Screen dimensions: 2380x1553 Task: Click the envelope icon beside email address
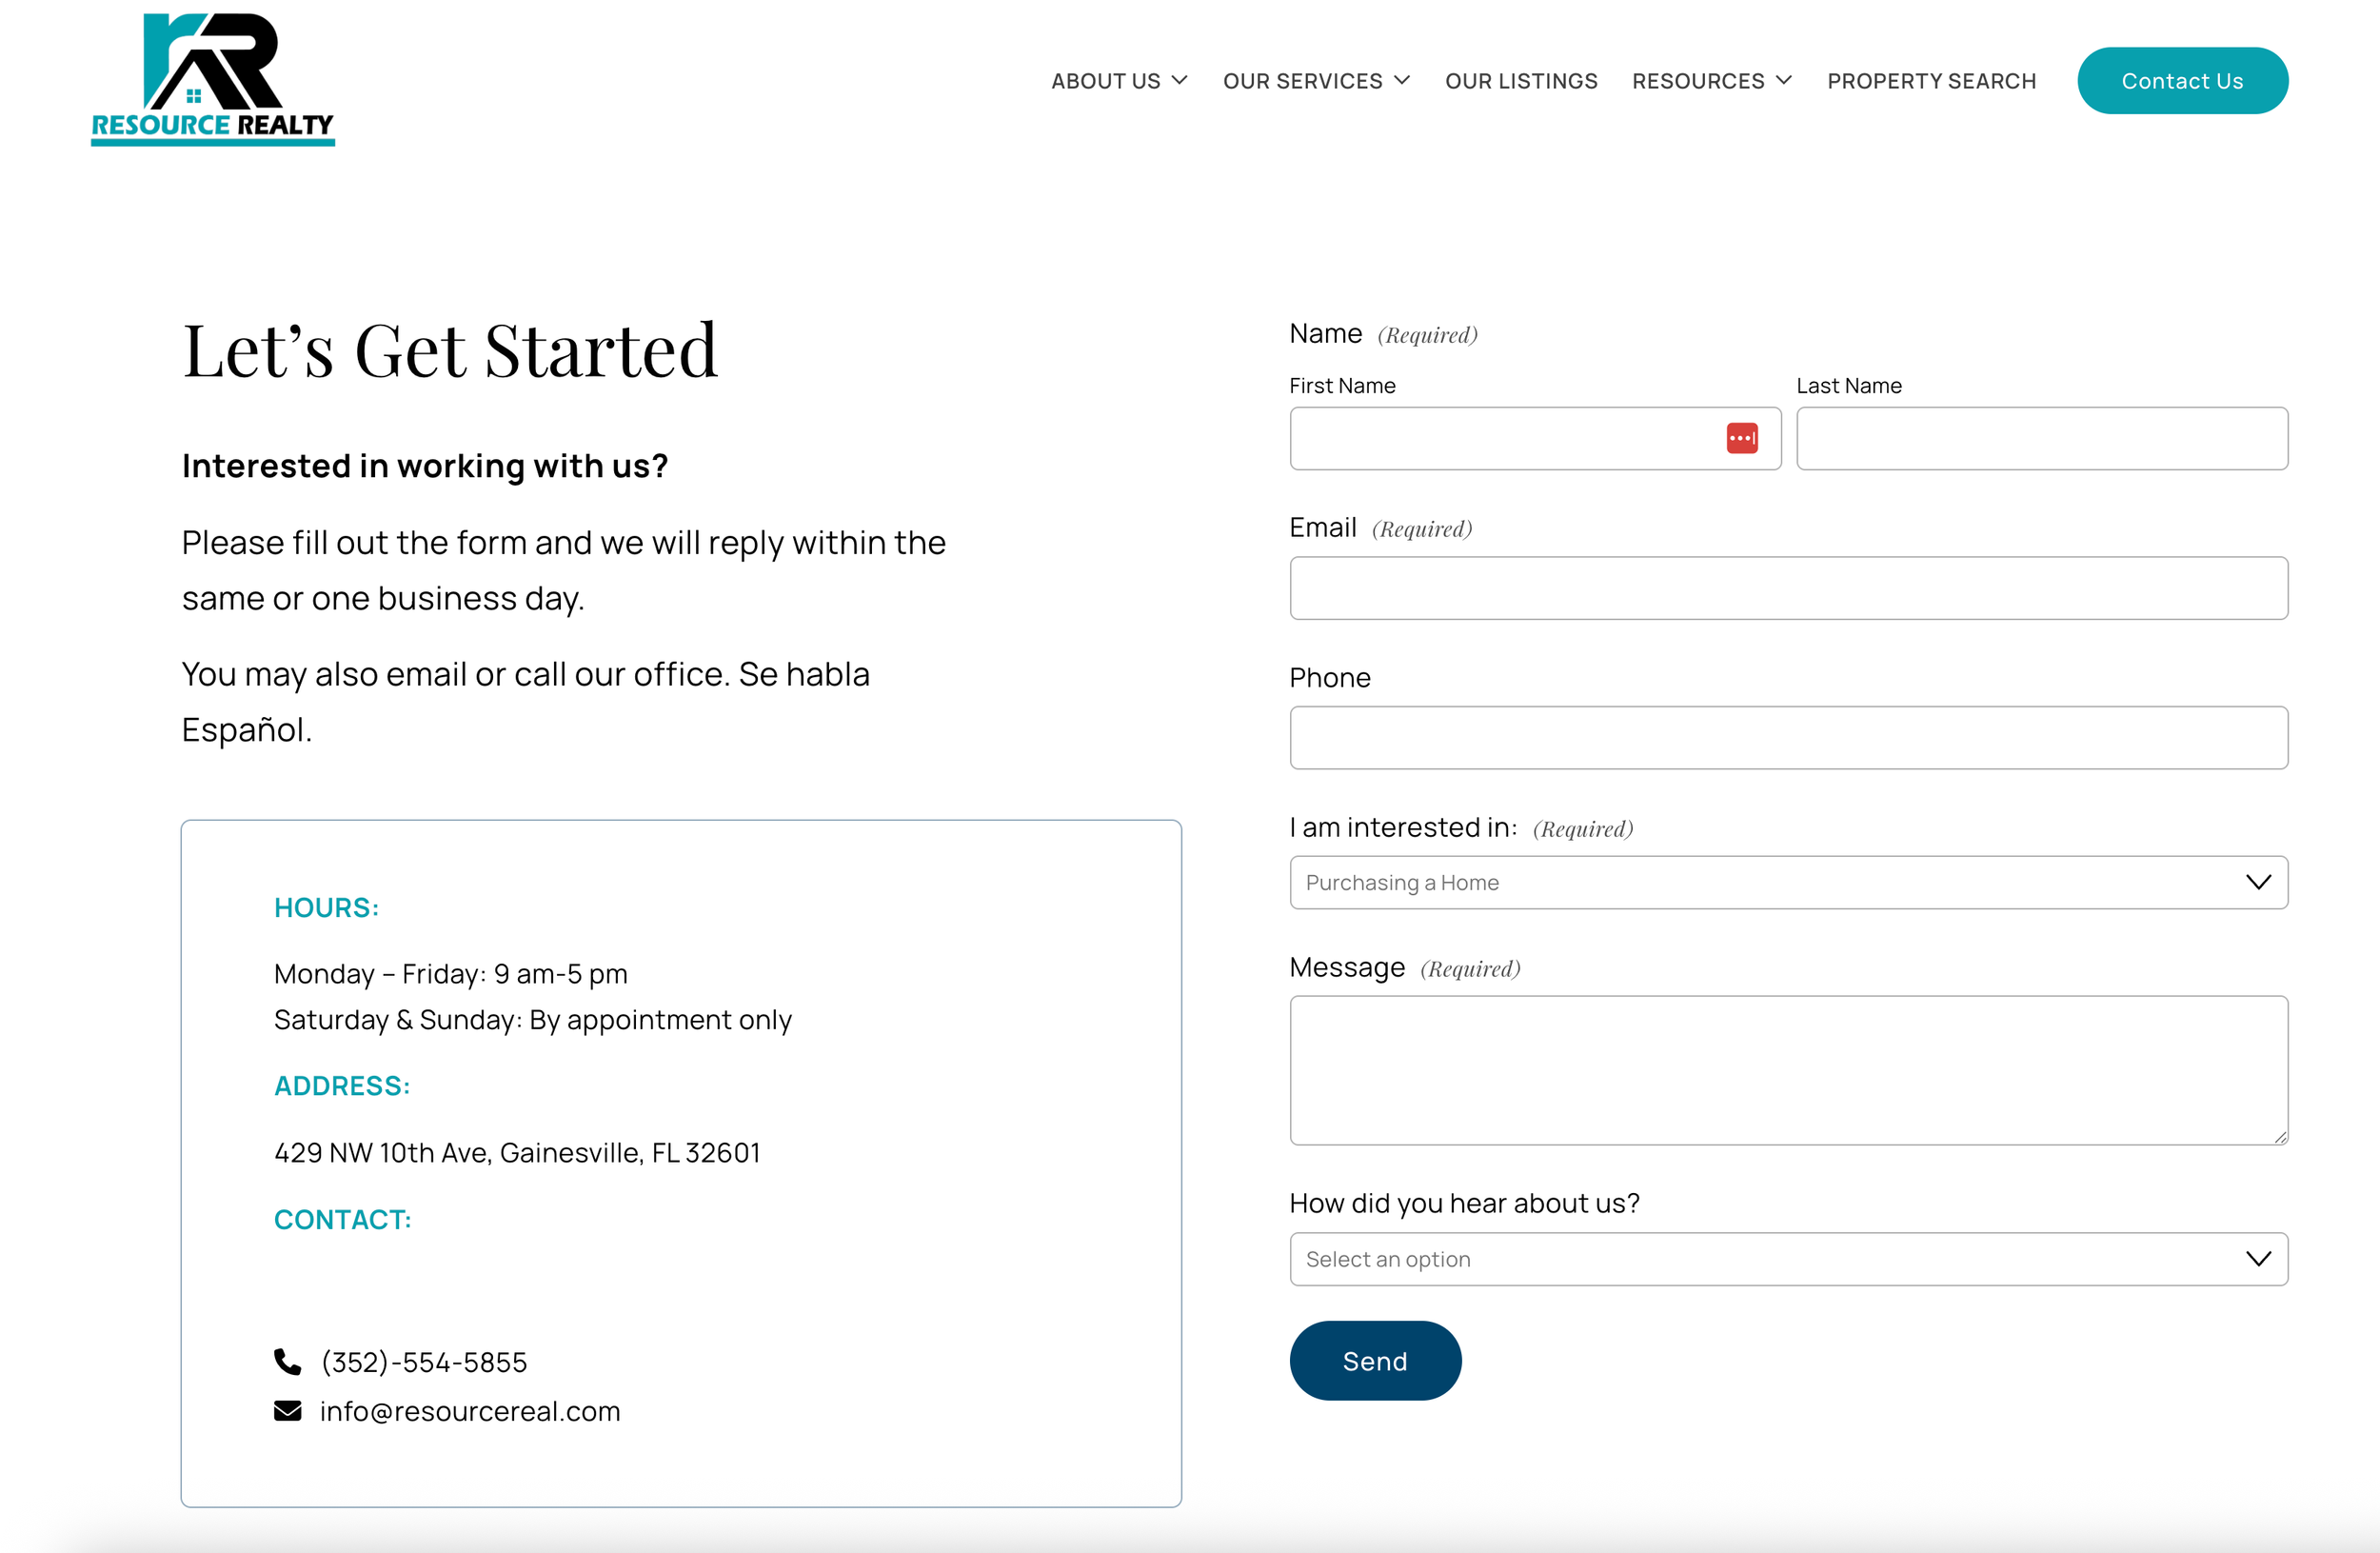(x=287, y=1410)
